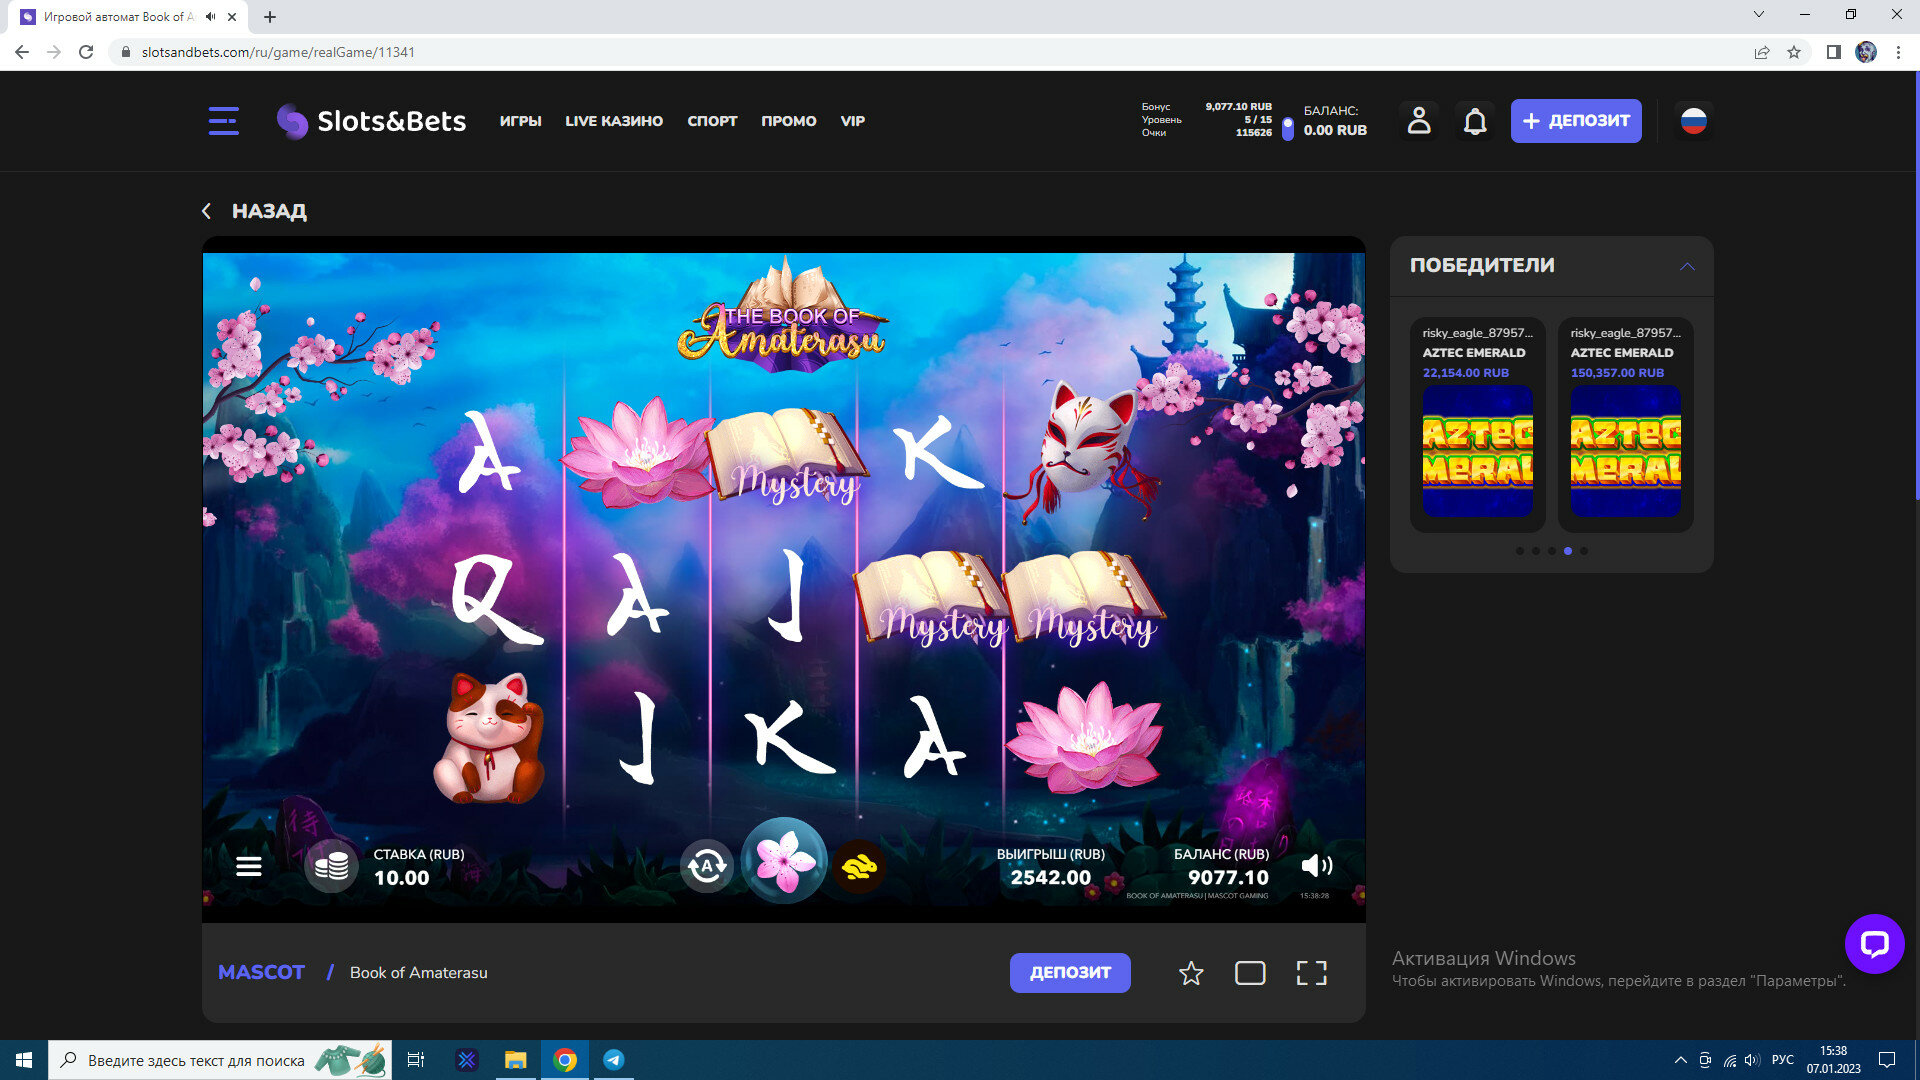Open the live chat bubble
Image resolution: width=1920 pixels, height=1080 pixels.
tap(1874, 943)
